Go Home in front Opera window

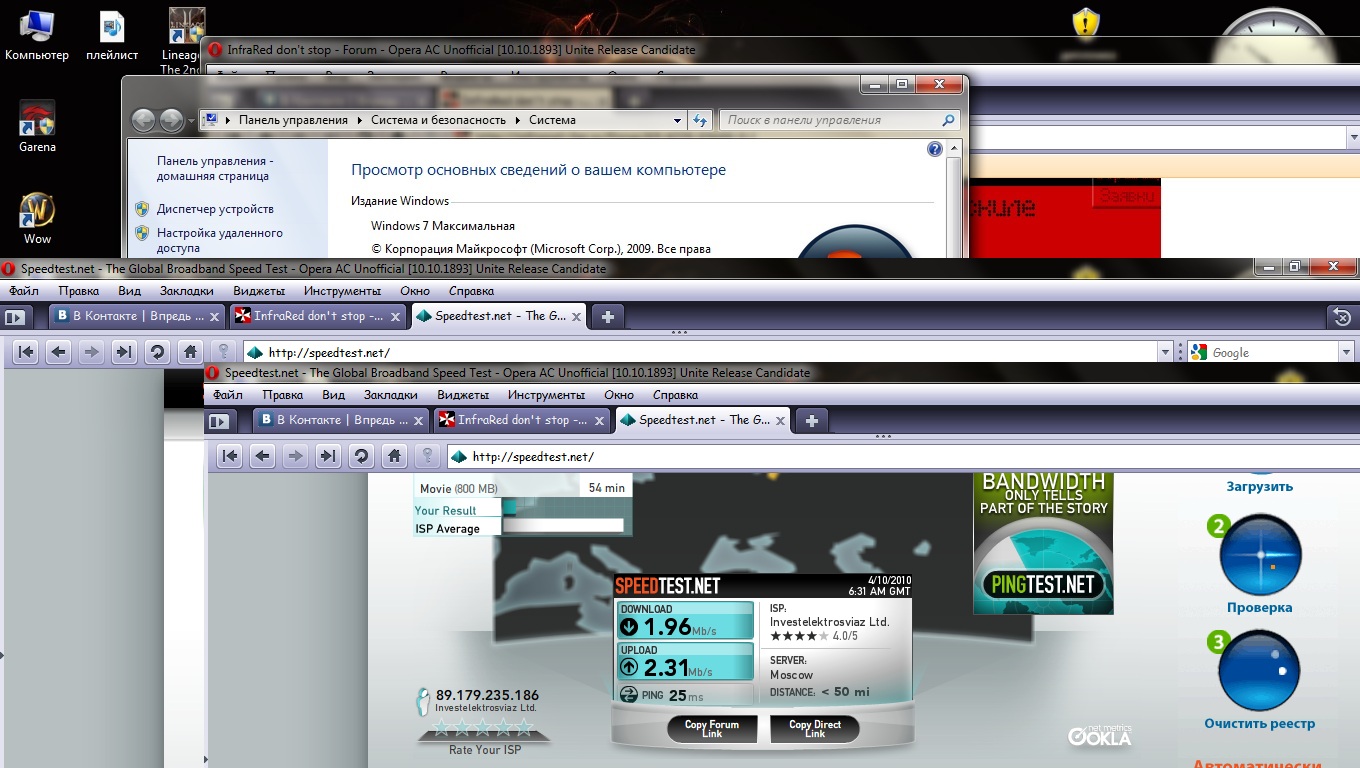394,456
